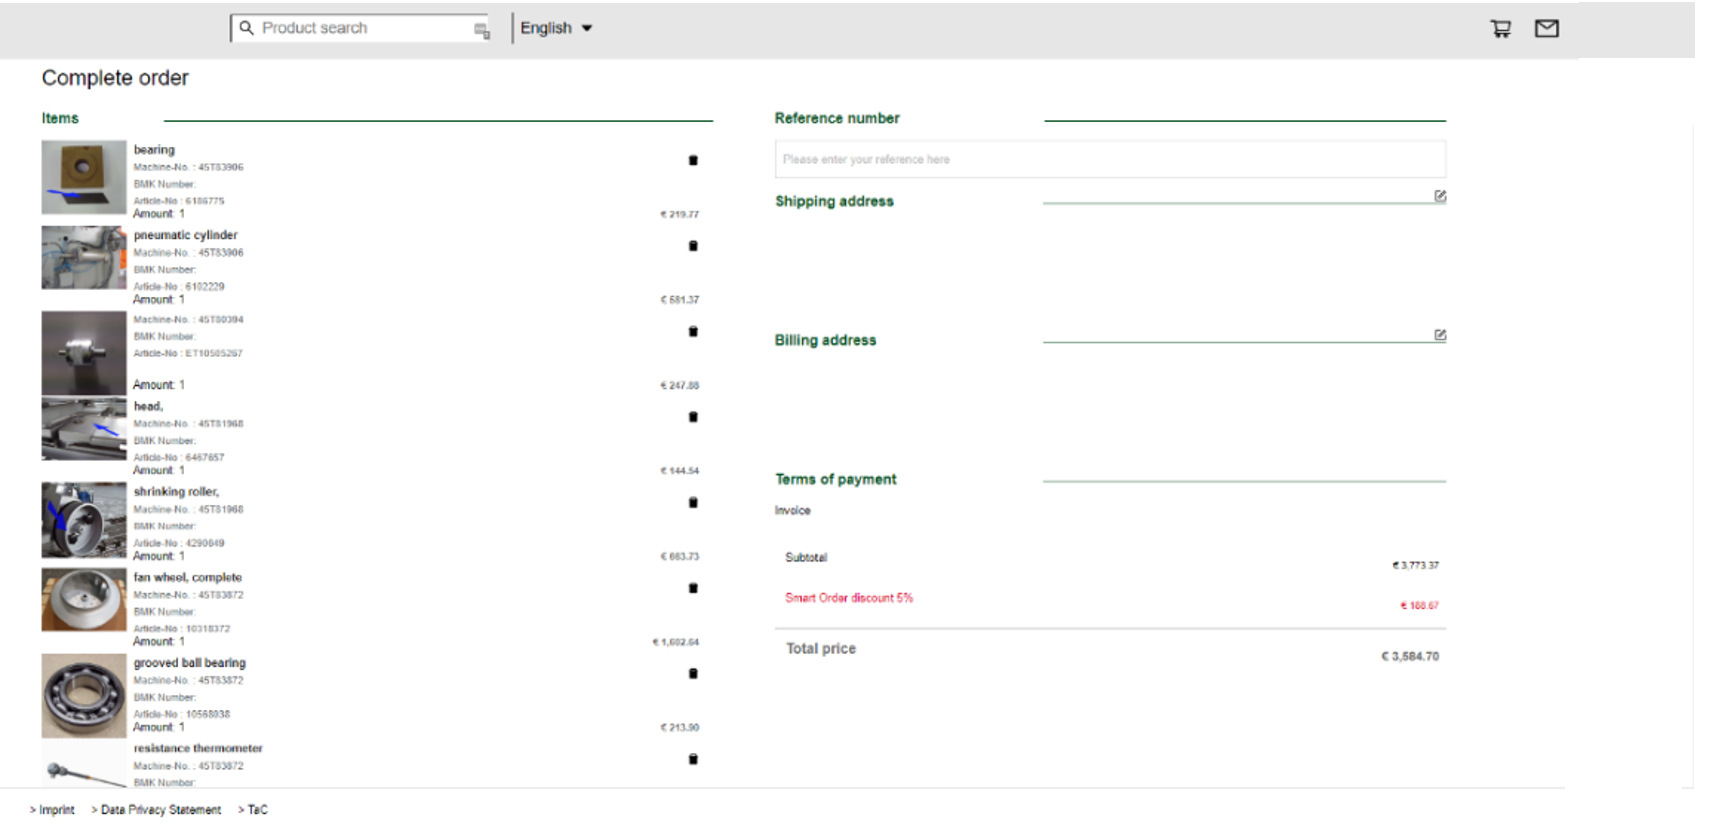
Task: Delete the shrinking roller item
Action: (693, 503)
